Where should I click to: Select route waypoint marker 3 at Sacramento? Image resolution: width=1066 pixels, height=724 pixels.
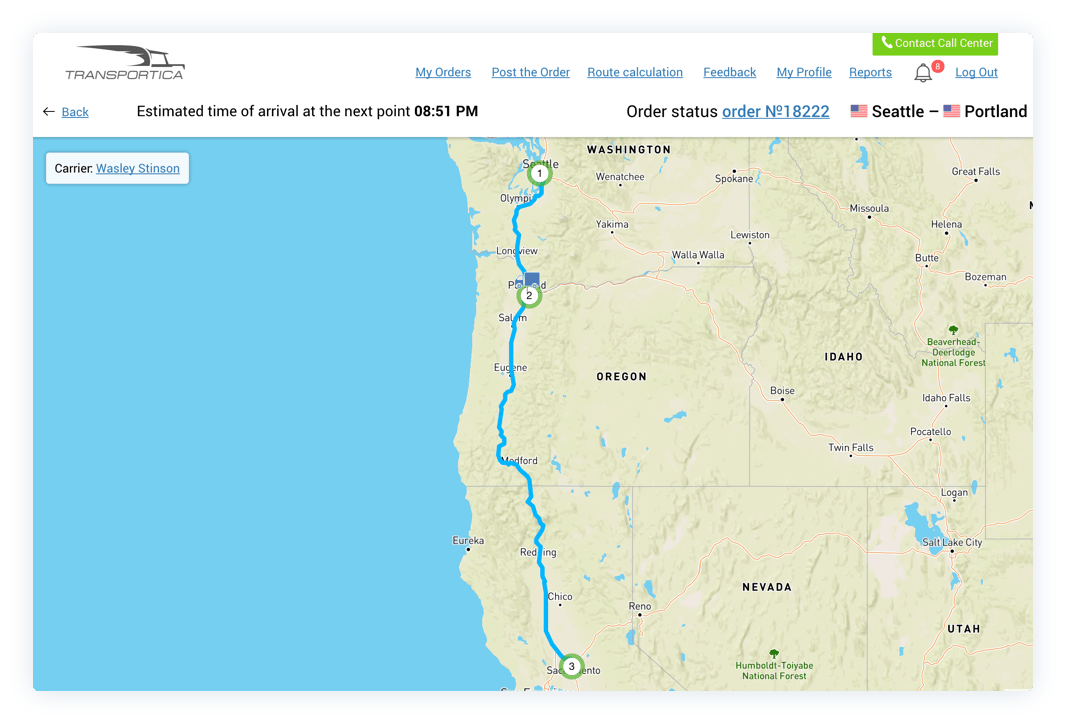coord(572,666)
